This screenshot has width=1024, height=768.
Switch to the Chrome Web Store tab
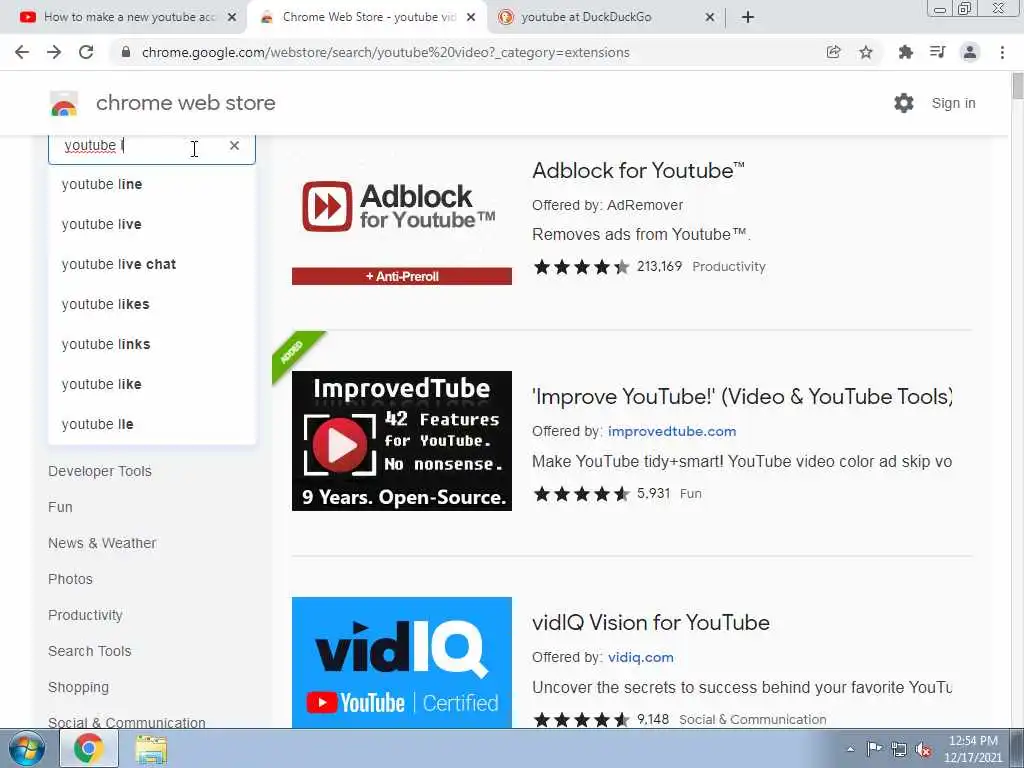pos(366,17)
